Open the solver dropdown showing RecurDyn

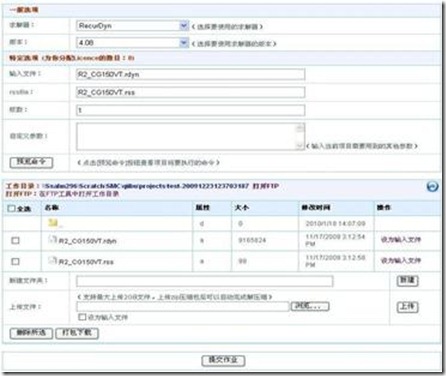[x=133, y=26]
